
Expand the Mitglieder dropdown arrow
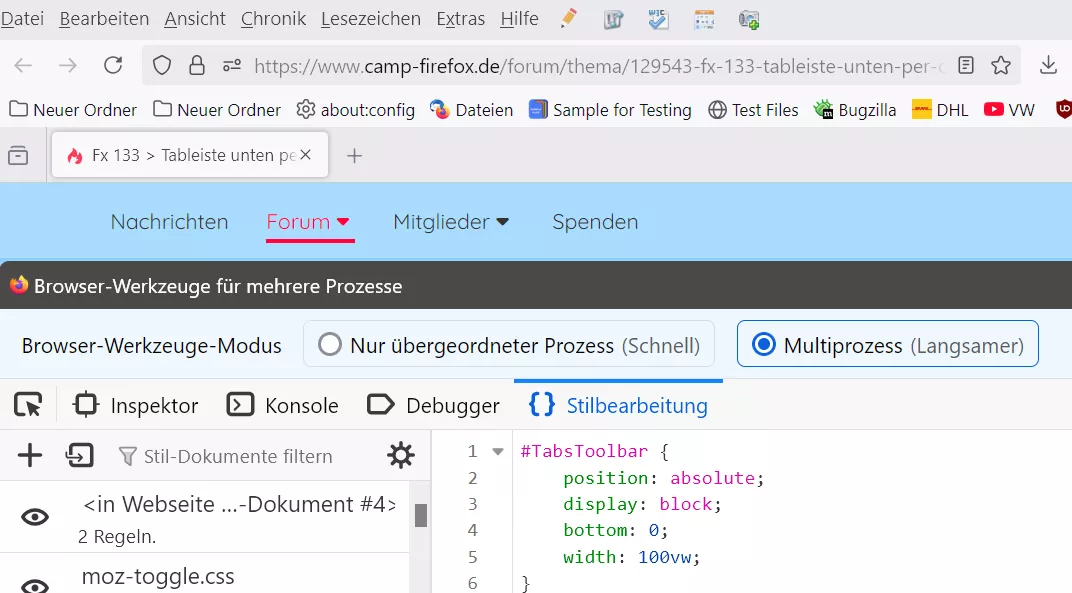coord(502,222)
